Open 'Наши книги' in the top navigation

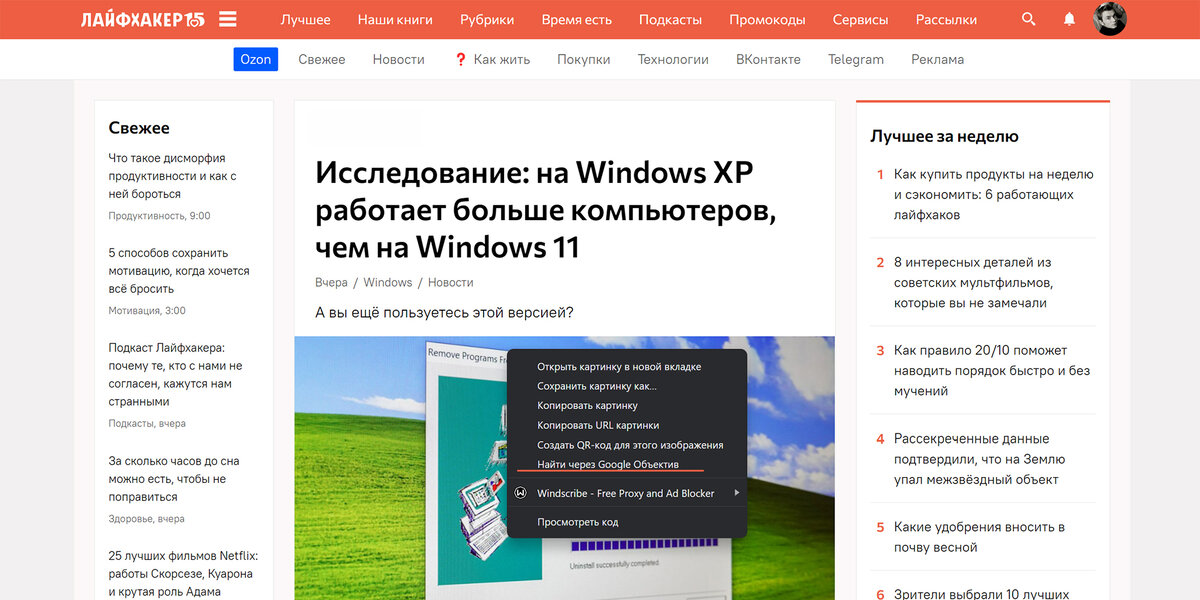(x=395, y=19)
